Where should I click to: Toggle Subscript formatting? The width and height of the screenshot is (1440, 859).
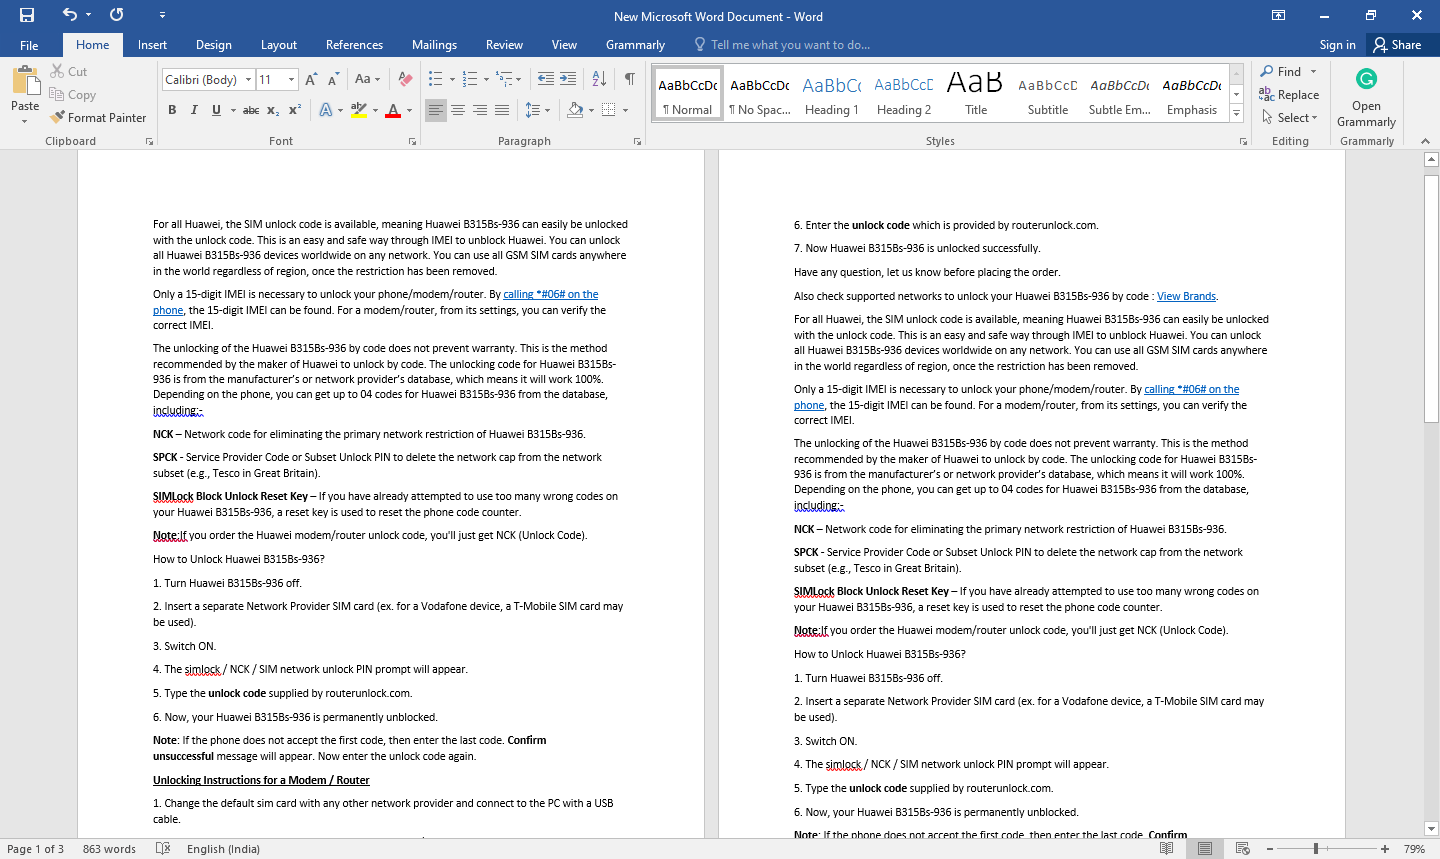274,110
